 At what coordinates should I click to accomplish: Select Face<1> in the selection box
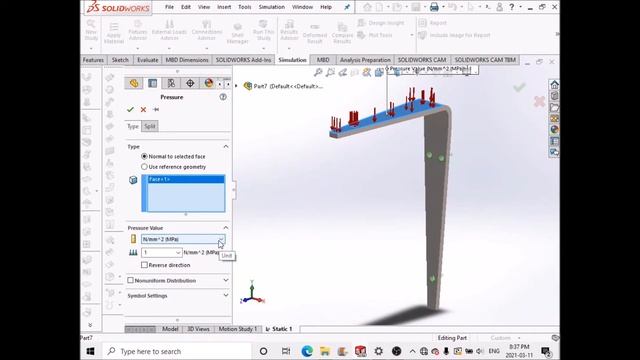(x=186, y=179)
